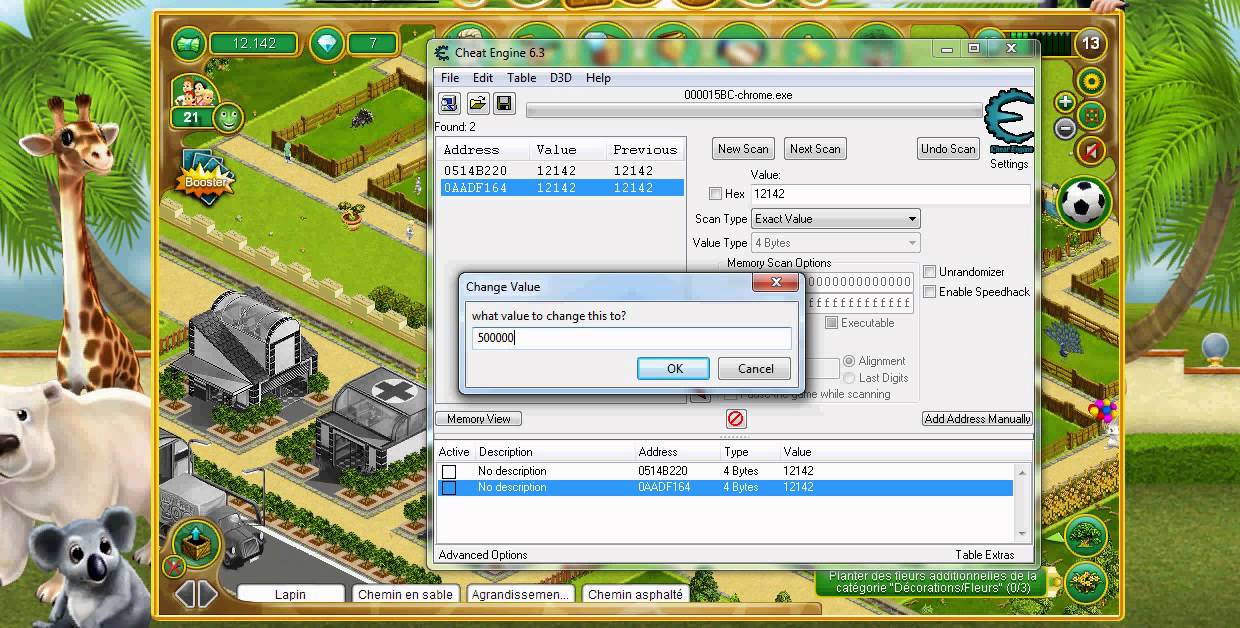1240x628 pixels.
Task: Click the green crate storage icon
Action: tap(196, 543)
